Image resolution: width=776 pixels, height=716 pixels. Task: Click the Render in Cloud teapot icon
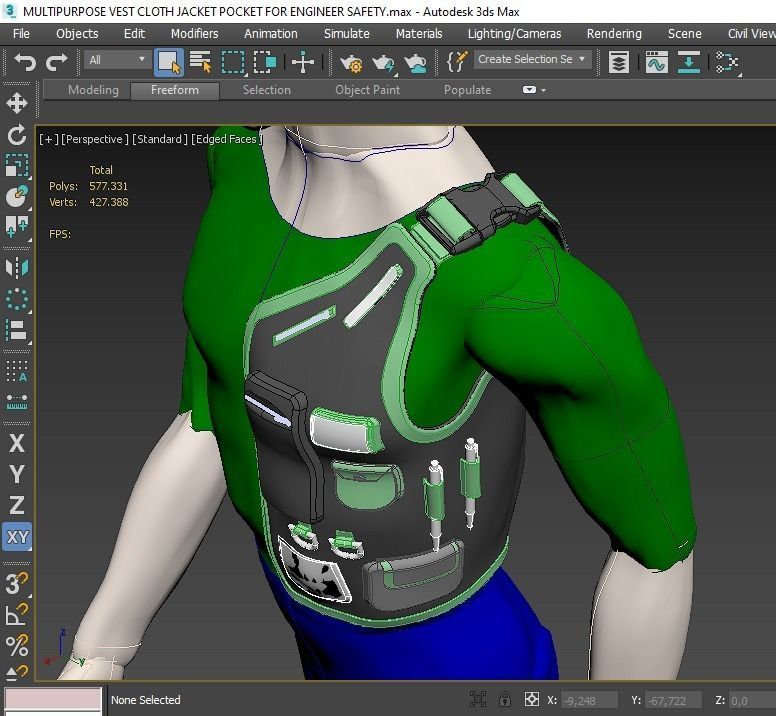[415, 63]
